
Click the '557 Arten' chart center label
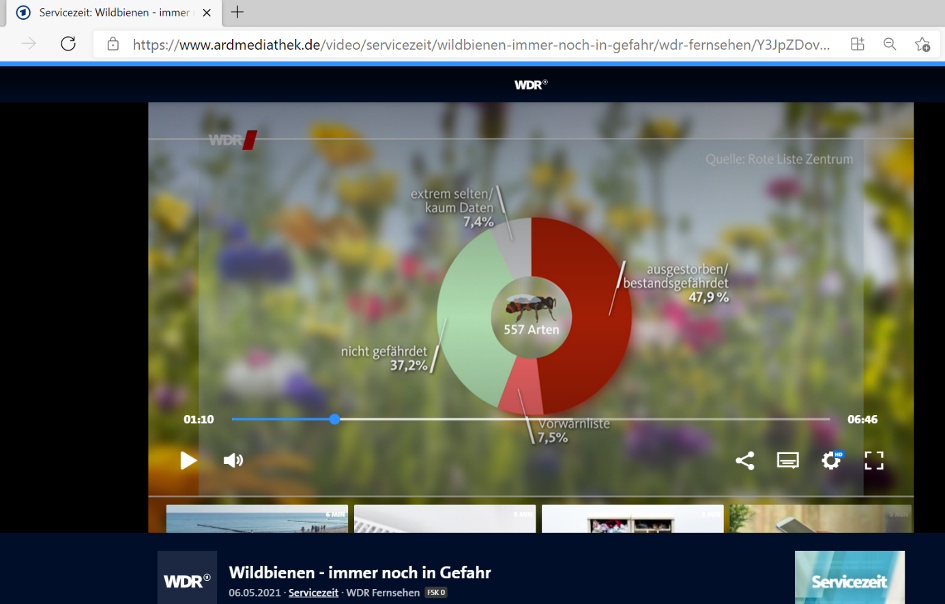click(x=532, y=330)
